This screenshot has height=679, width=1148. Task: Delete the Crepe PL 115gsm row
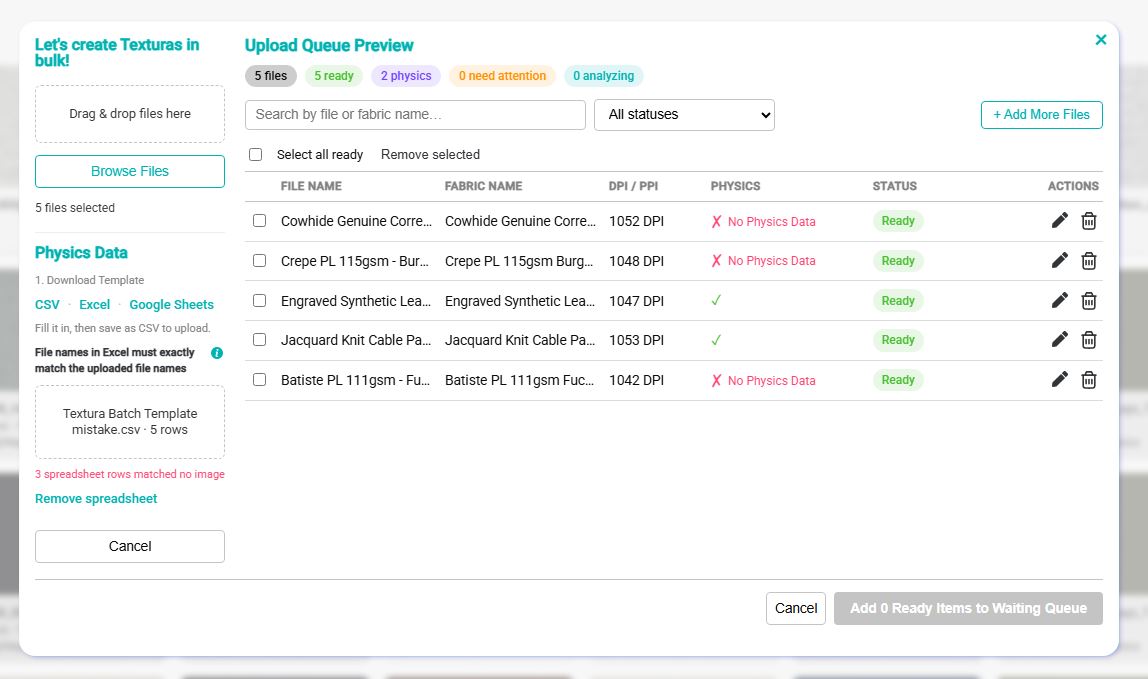pyautogui.click(x=1089, y=260)
